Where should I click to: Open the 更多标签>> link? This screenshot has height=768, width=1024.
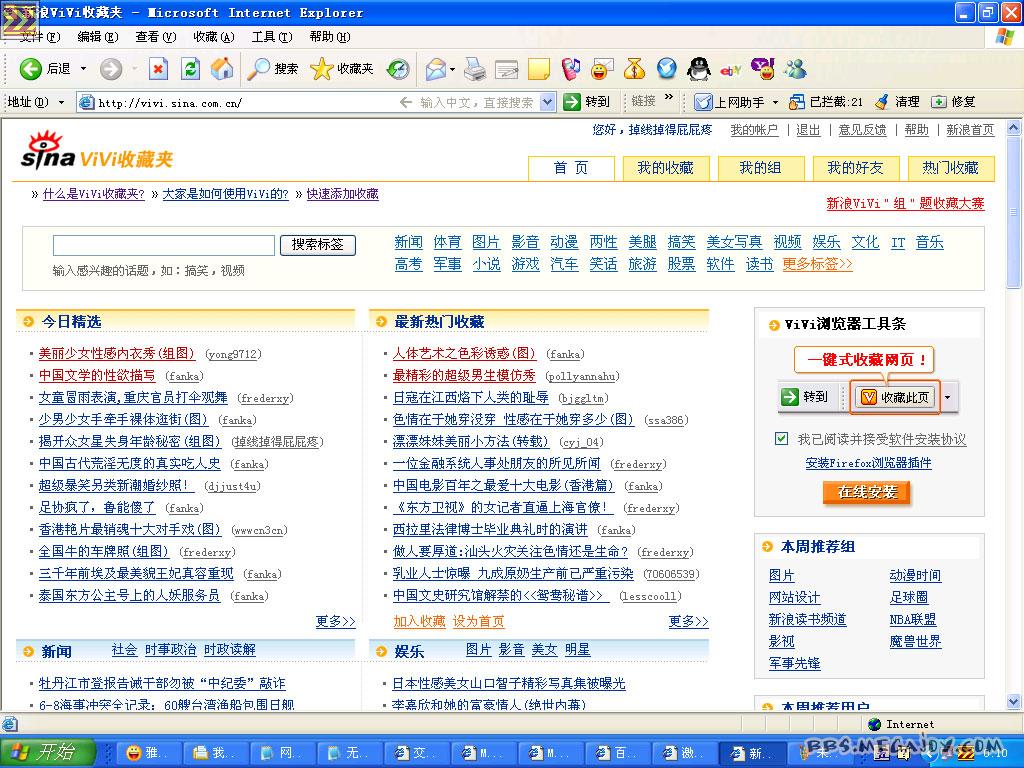click(x=818, y=264)
